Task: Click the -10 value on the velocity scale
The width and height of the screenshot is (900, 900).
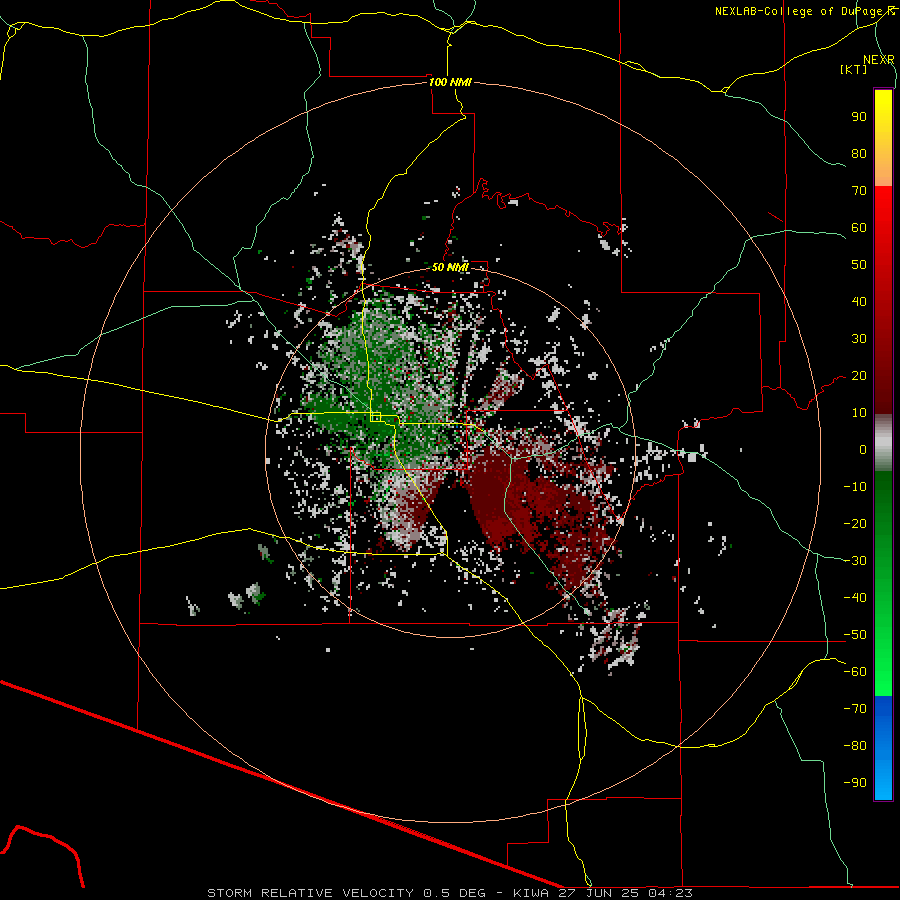Action: coord(855,487)
